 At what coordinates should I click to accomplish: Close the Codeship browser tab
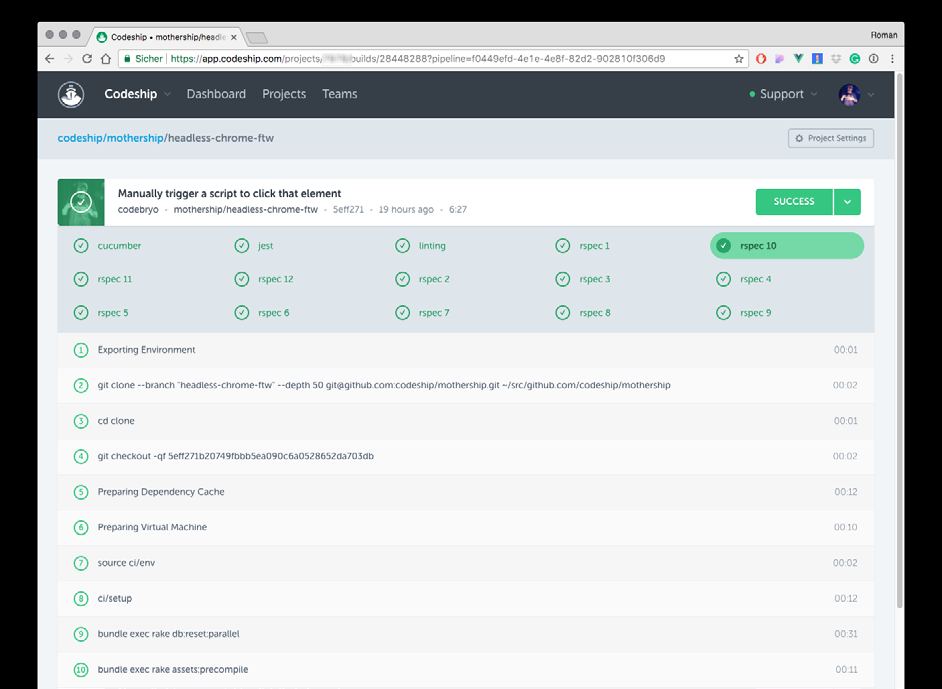coord(234,37)
